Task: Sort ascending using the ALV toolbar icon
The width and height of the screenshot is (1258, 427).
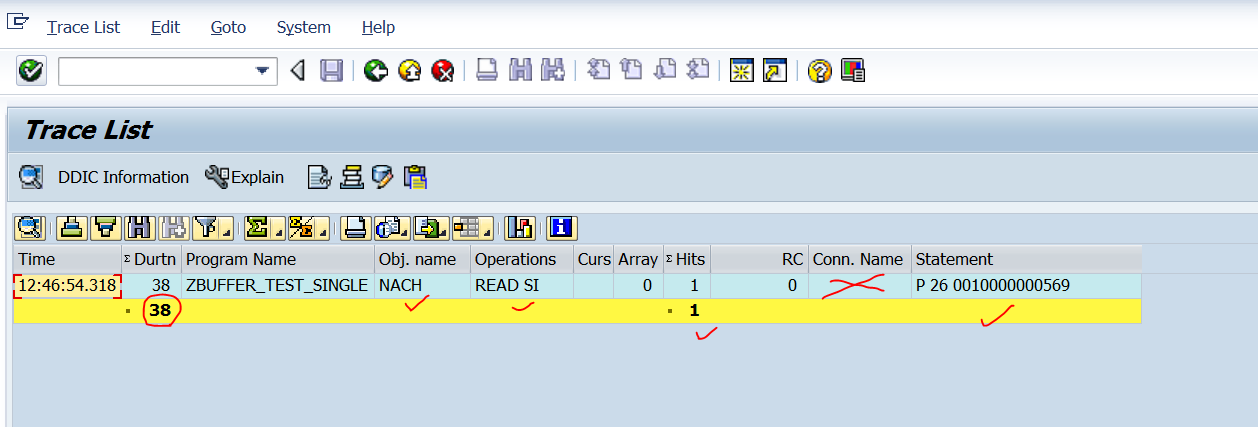Action: 70,228
